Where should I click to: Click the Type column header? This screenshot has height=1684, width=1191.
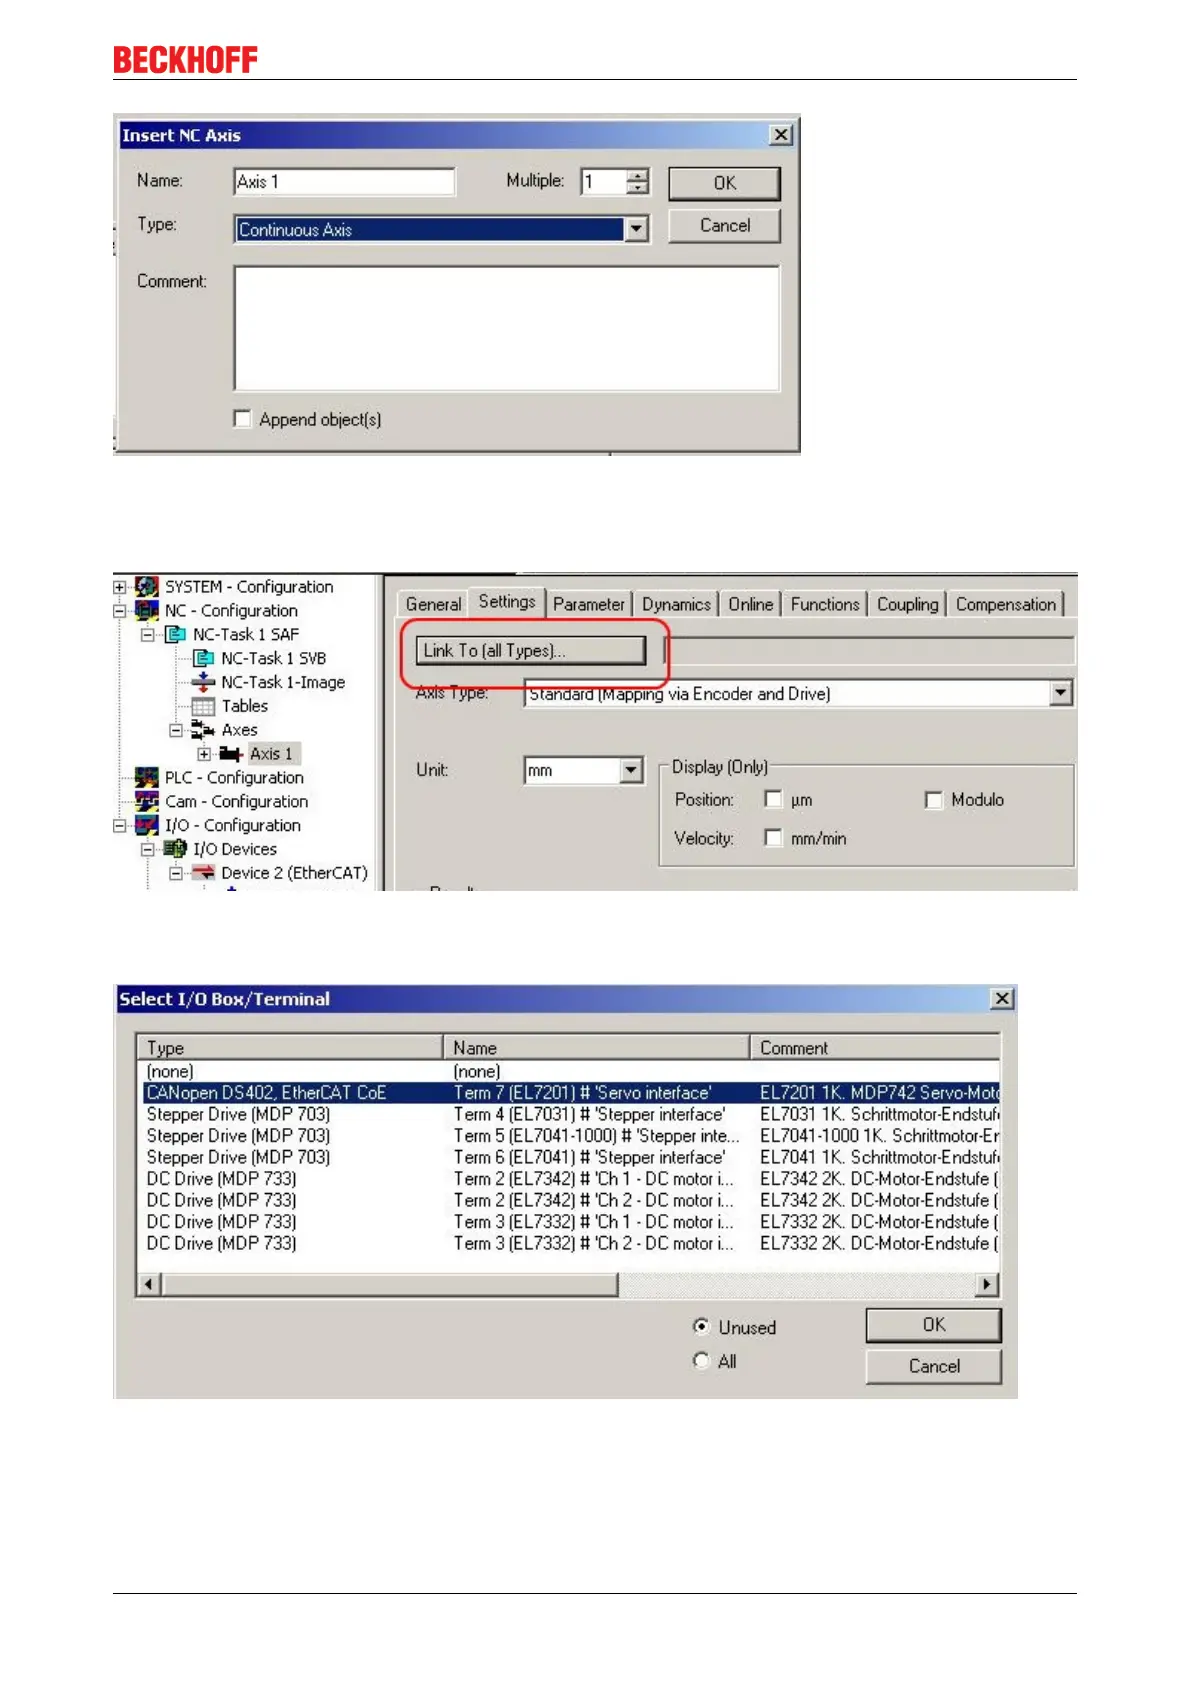[x=290, y=1048]
